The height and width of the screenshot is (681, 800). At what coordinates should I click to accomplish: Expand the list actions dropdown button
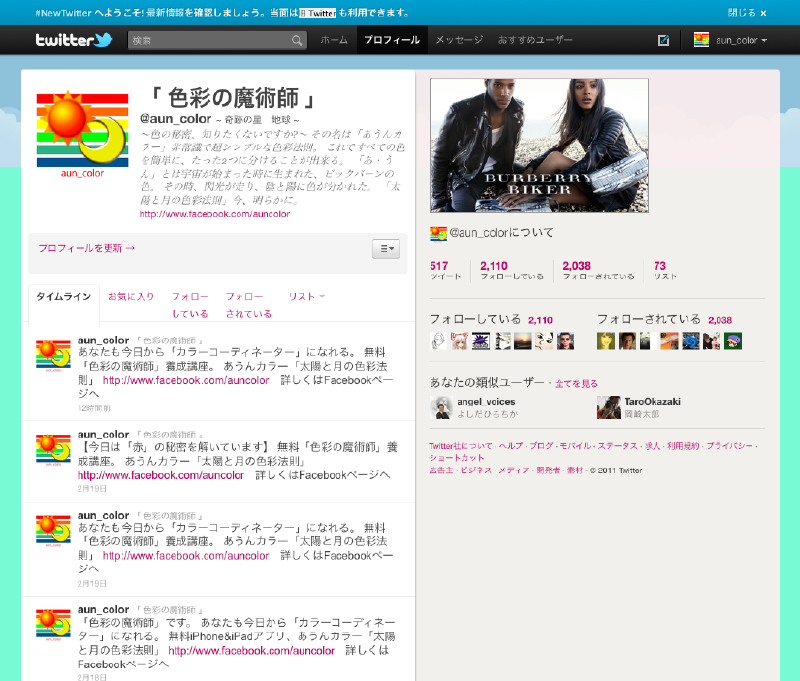point(386,249)
